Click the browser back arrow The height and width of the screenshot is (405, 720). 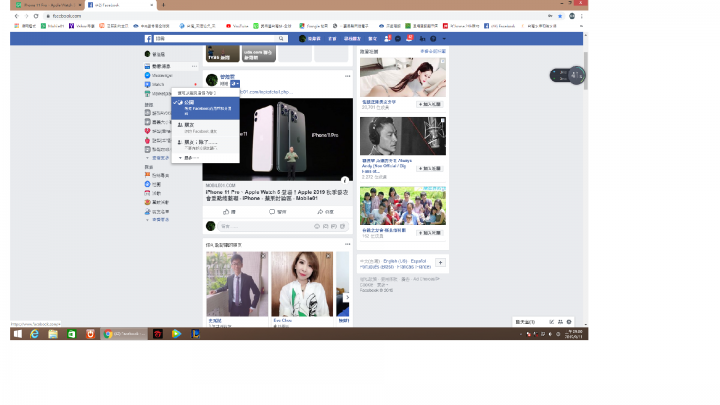point(17,16)
